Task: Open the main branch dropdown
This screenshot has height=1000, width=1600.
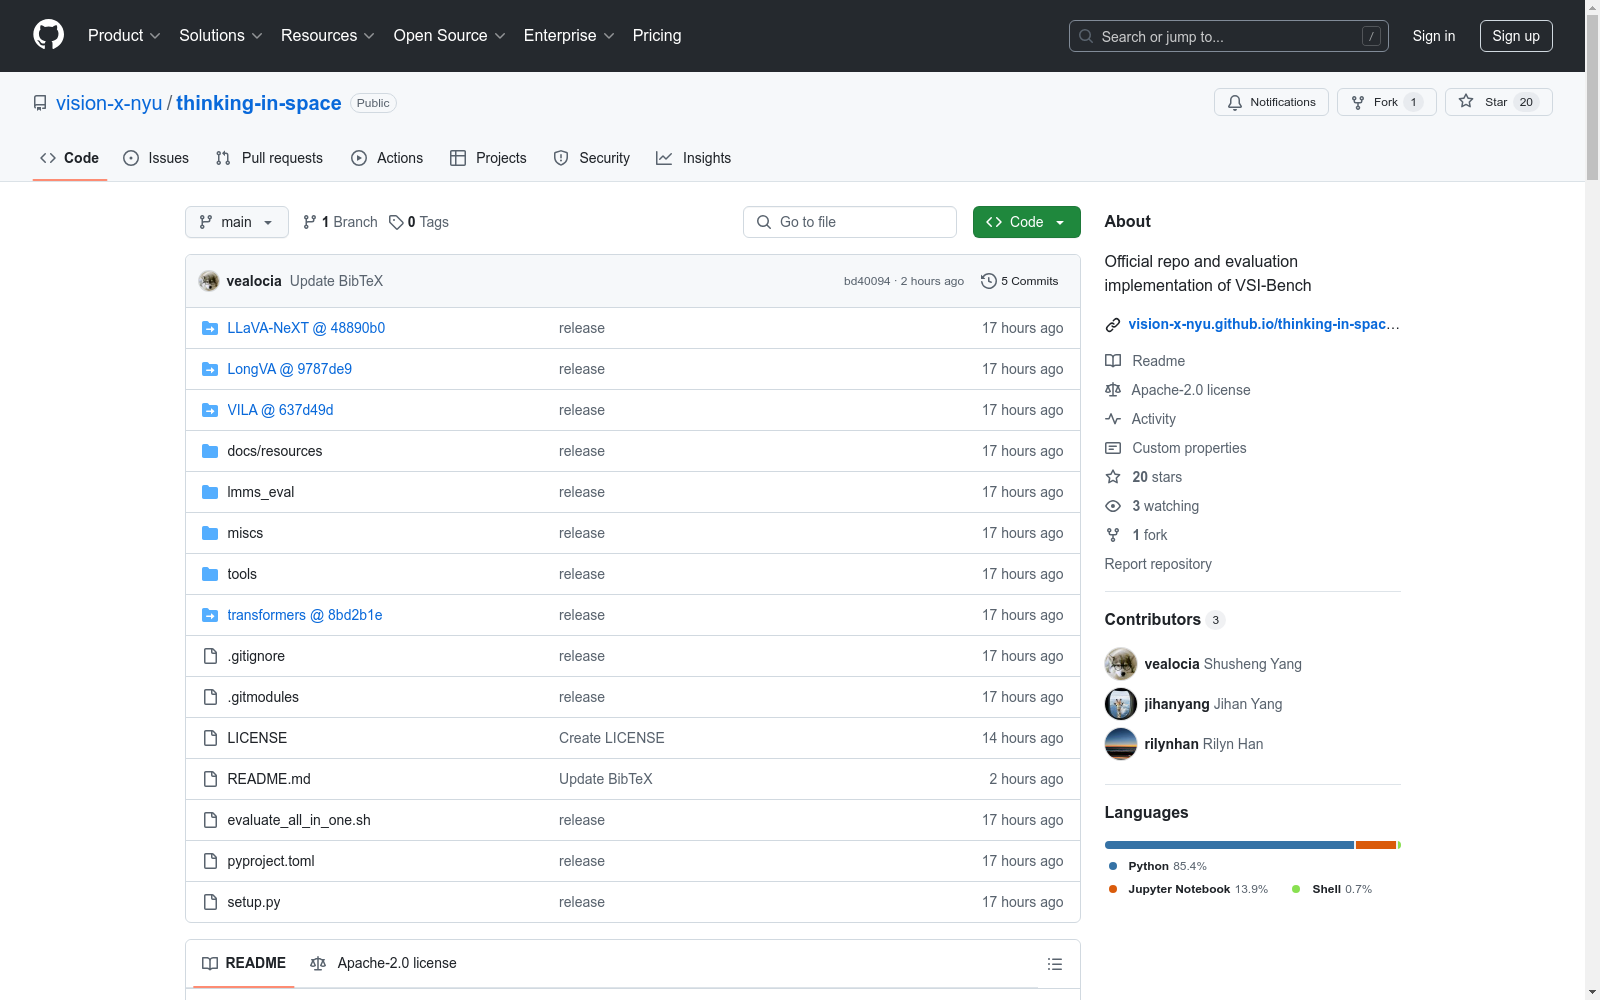Action: click(x=236, y=222)
